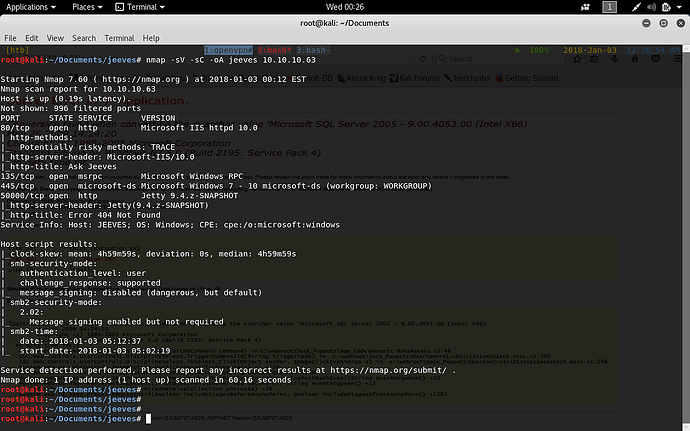This screenshot has height=431, width=690.
Task: Select tmux window 1:openvpn#
Action: (228, 50)
